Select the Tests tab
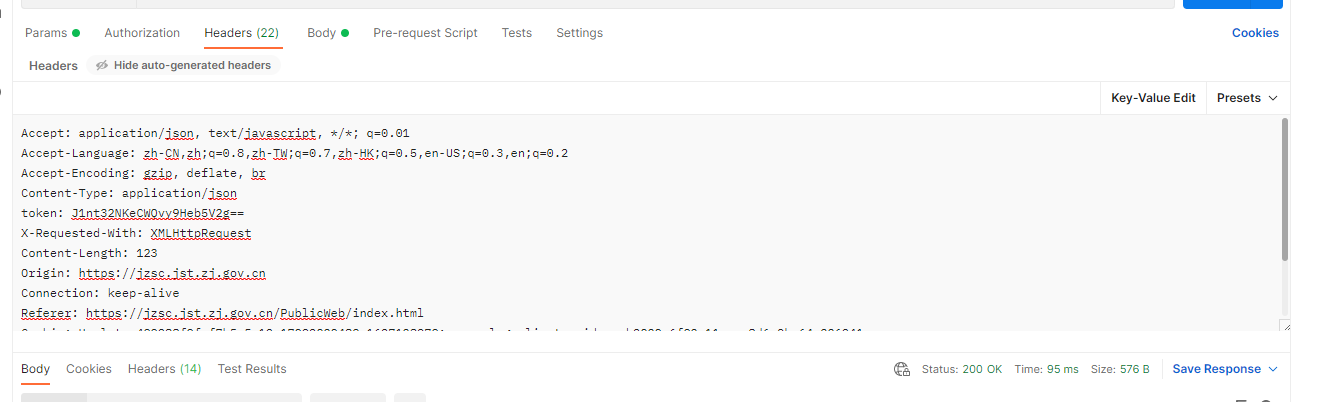Screen dimensions: 1318x402 point(517,33)
